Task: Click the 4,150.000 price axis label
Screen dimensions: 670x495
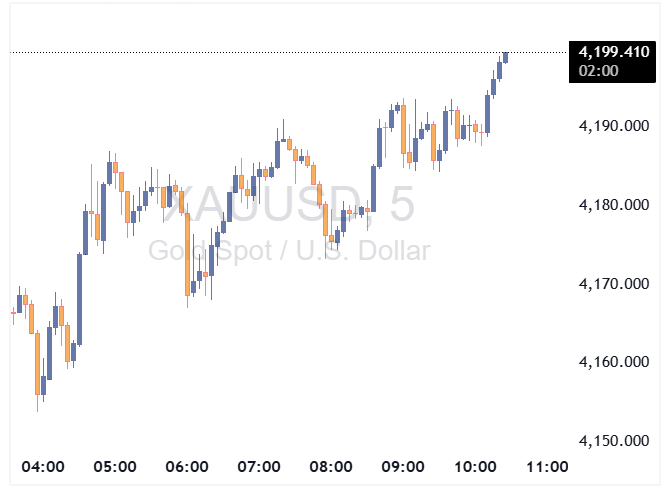Action: (x=615, y=441)
